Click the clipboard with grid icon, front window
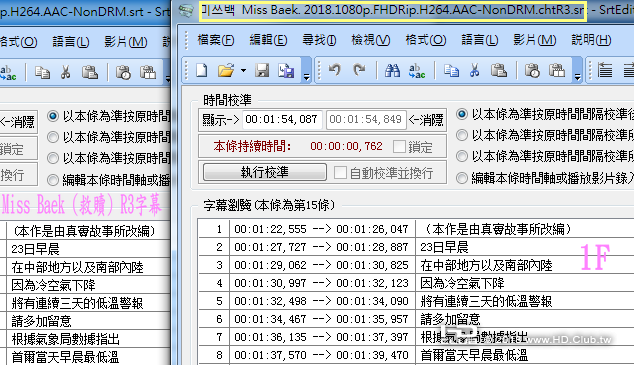Image resolution: width=634 pixels, height=365 pixels. tap(557, 71)
